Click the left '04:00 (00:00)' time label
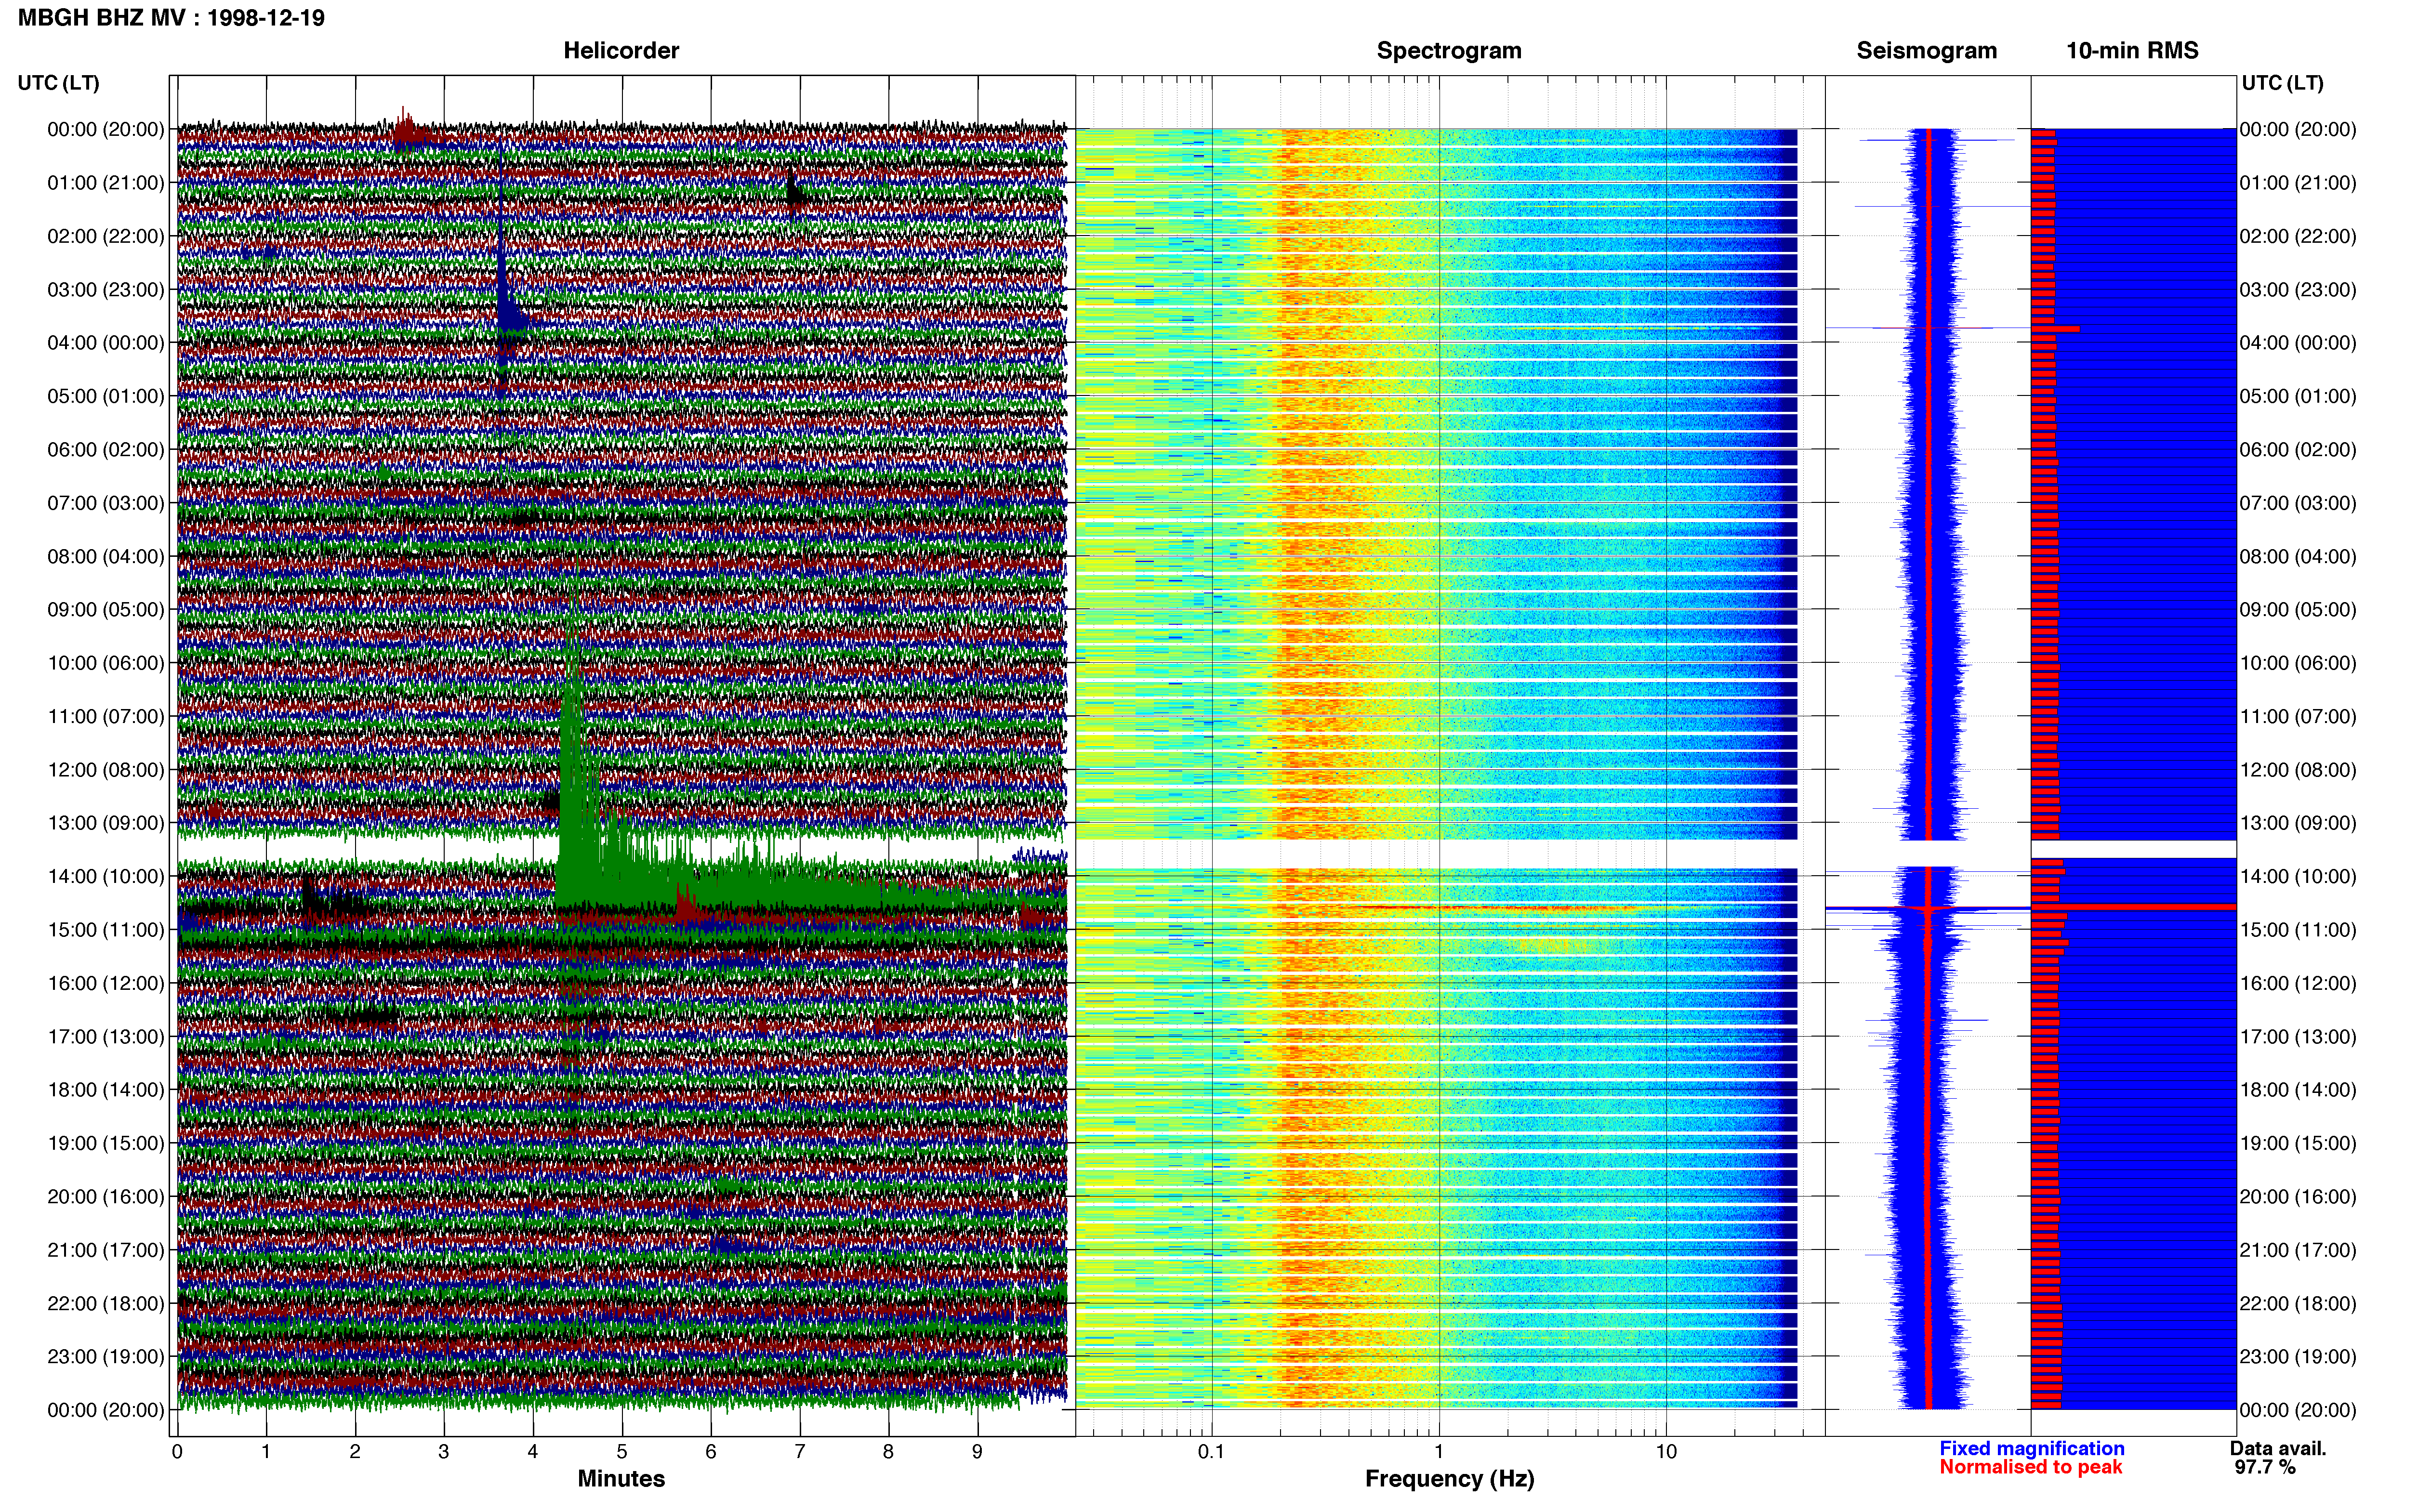The width and height of the screenshot is (2418, 1512). pos(106,343)
